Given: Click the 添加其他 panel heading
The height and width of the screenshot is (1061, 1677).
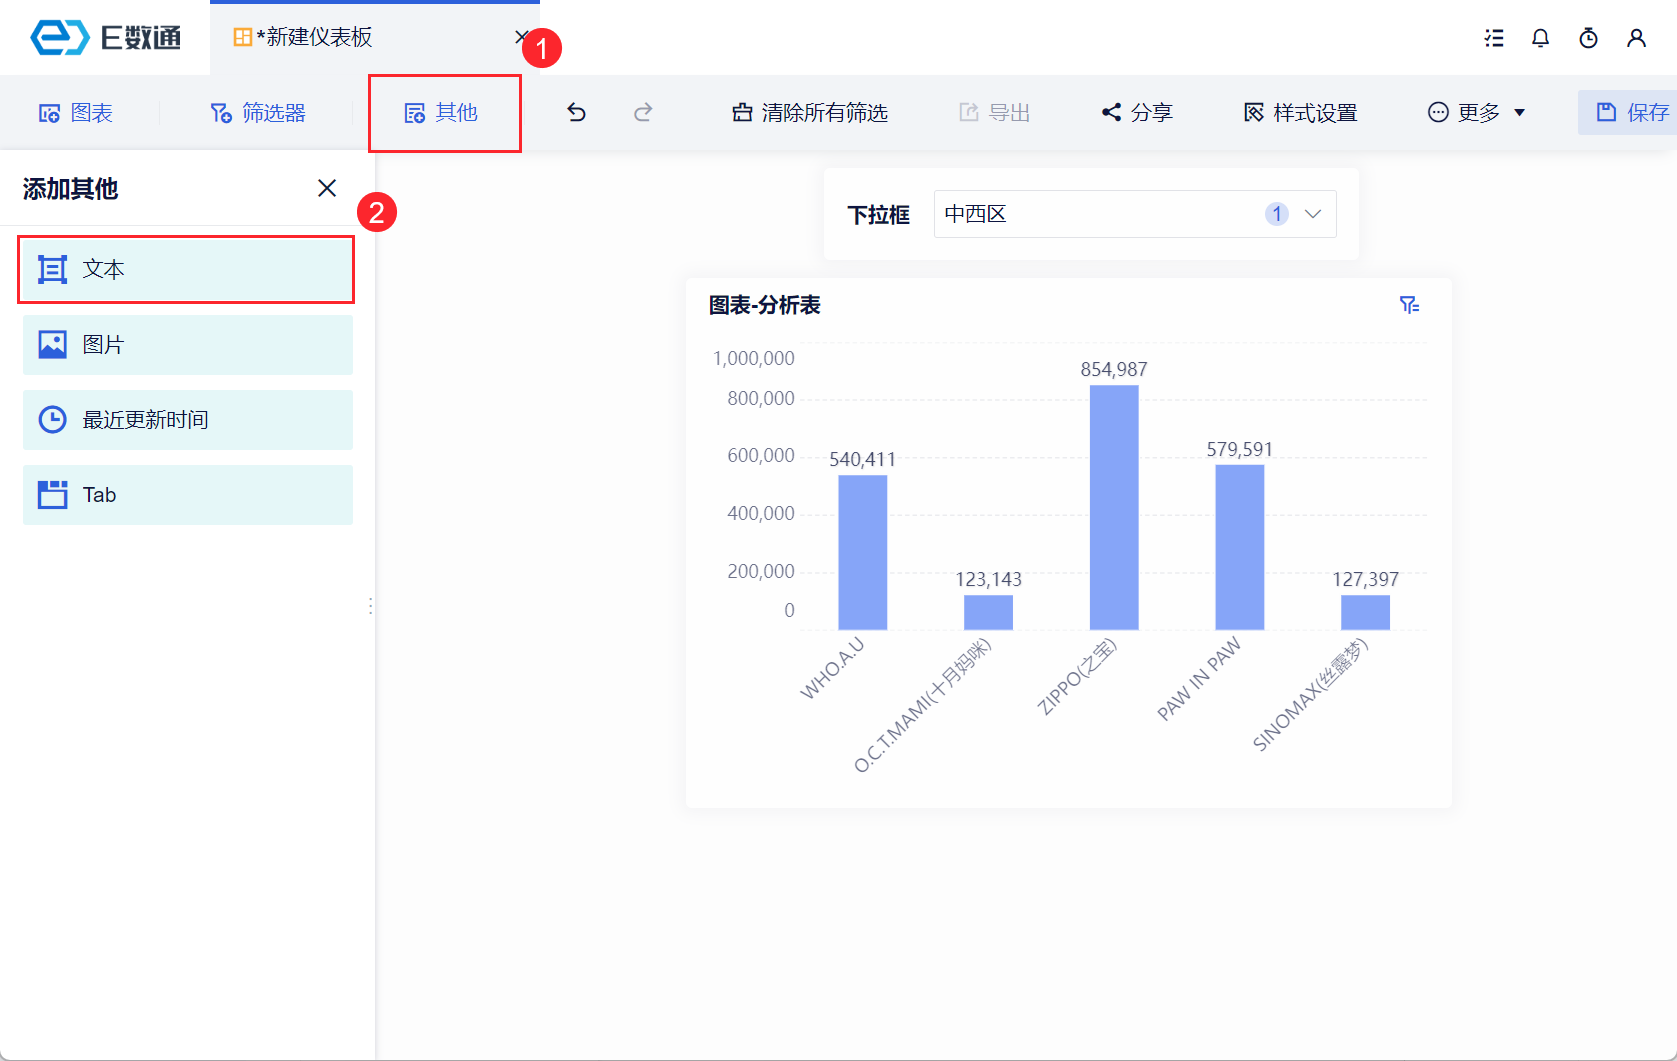Looking at the screenshot, I should (x=70, y=189).
